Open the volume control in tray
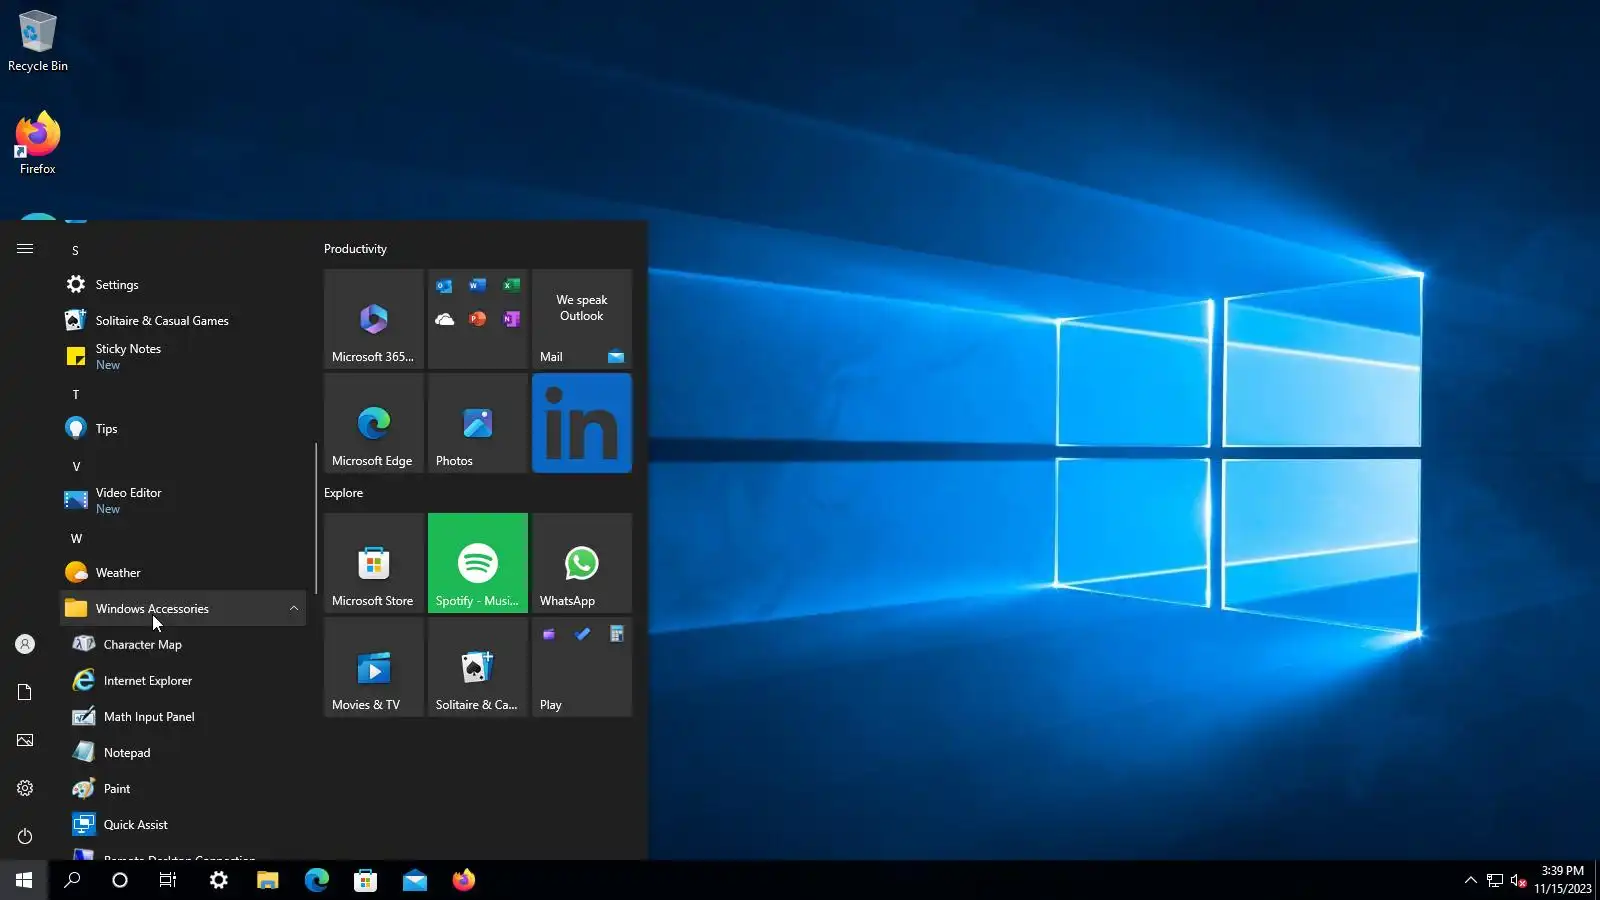The width and height of the screenshot is (1600, 900). coord(1518,880)
